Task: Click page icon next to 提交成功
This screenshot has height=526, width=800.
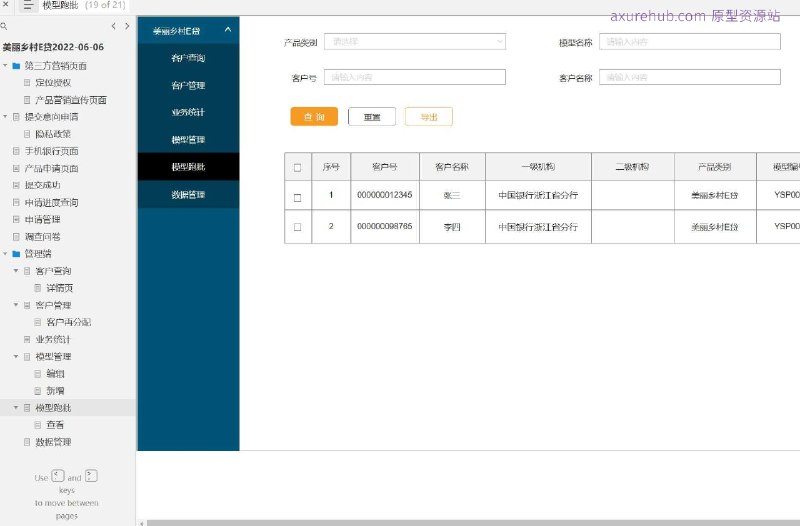Action: pos(16,185)
